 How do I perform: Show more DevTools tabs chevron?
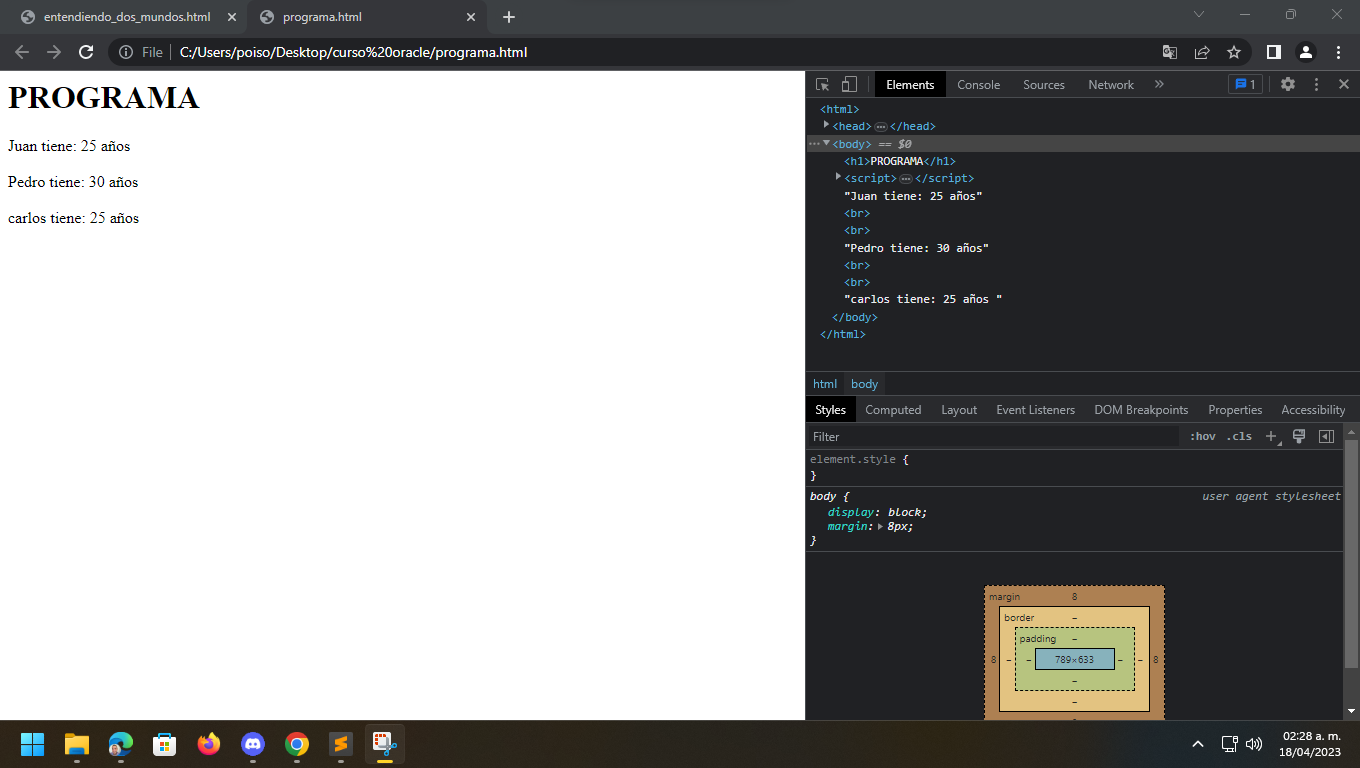pos(1159,85)
